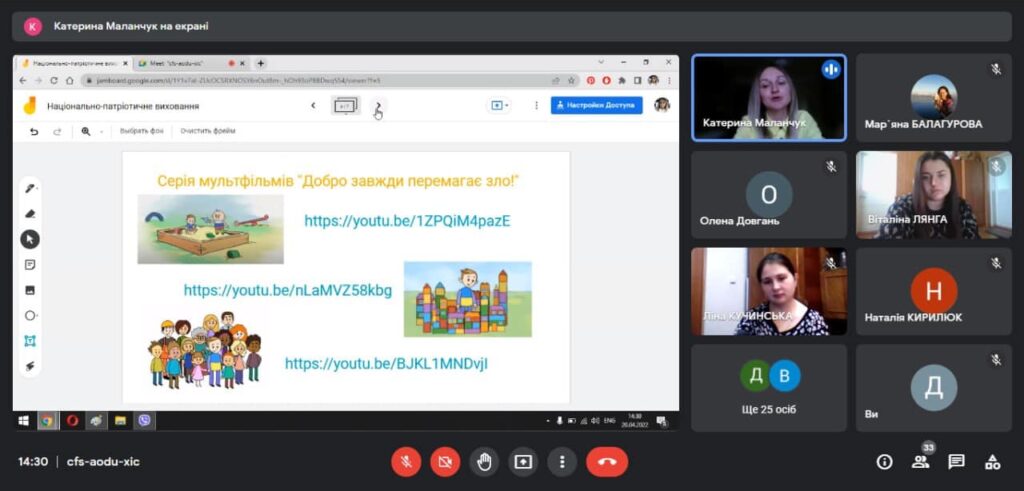Toggle the camera off button
Screen dimensions: 1024x491
(x=445, y=461)
